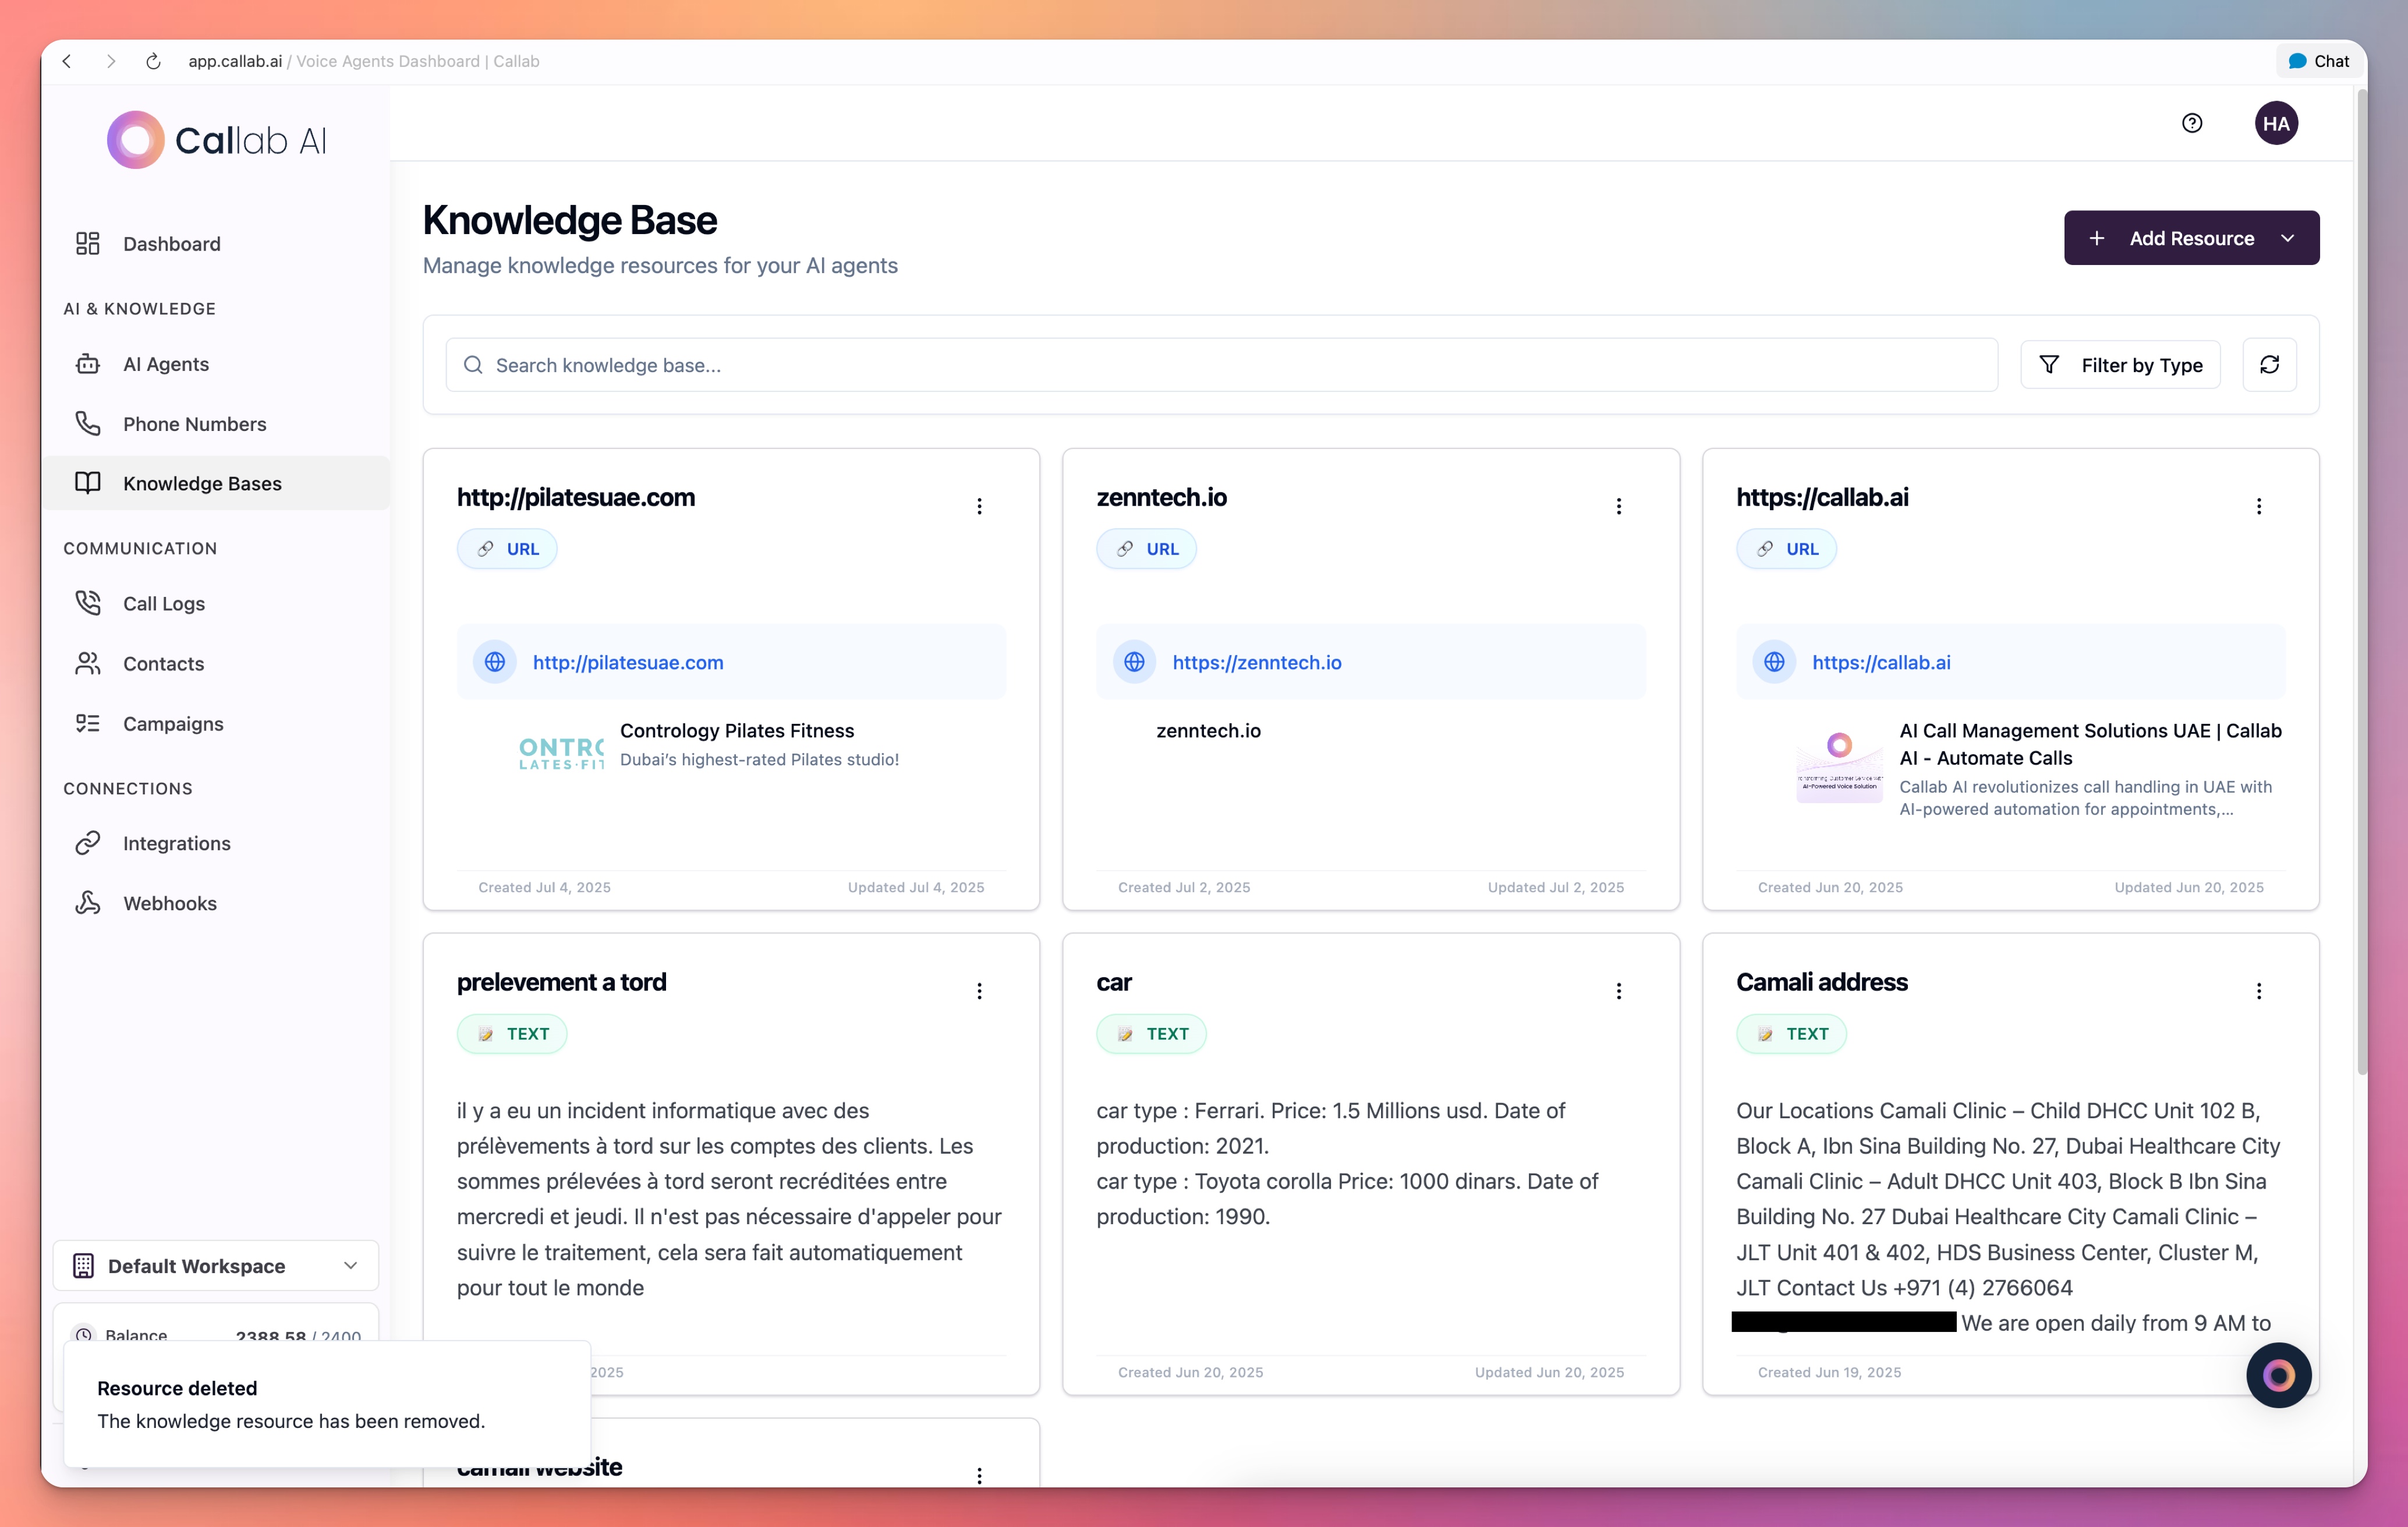Open the Filter by Type dropdown
Viewport: 2408px width, 1527px height.
(x=2120, y=365)
